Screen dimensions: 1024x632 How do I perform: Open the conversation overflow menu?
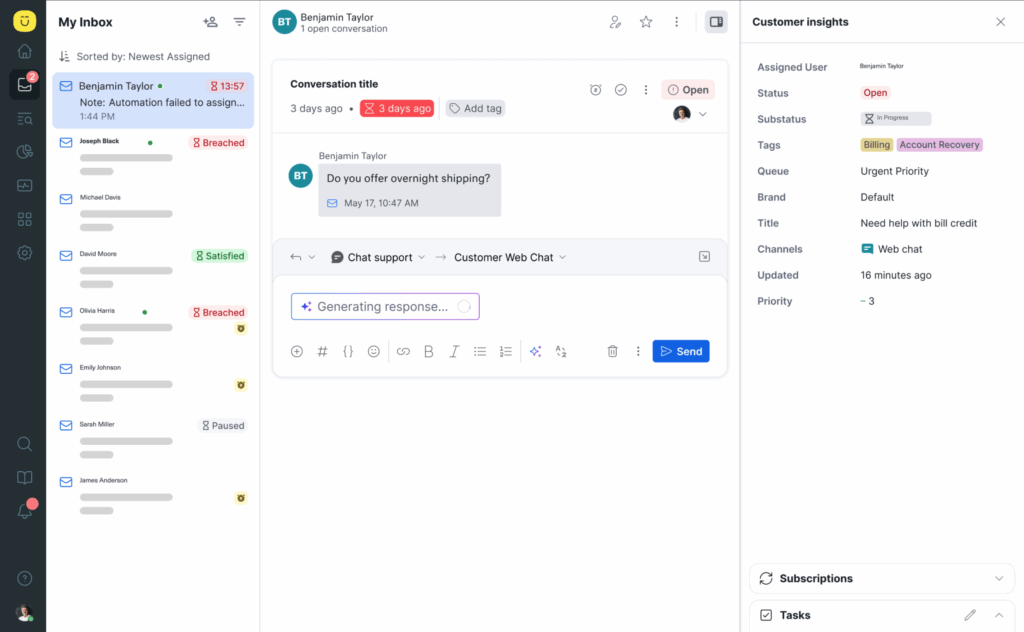[646, 89]
